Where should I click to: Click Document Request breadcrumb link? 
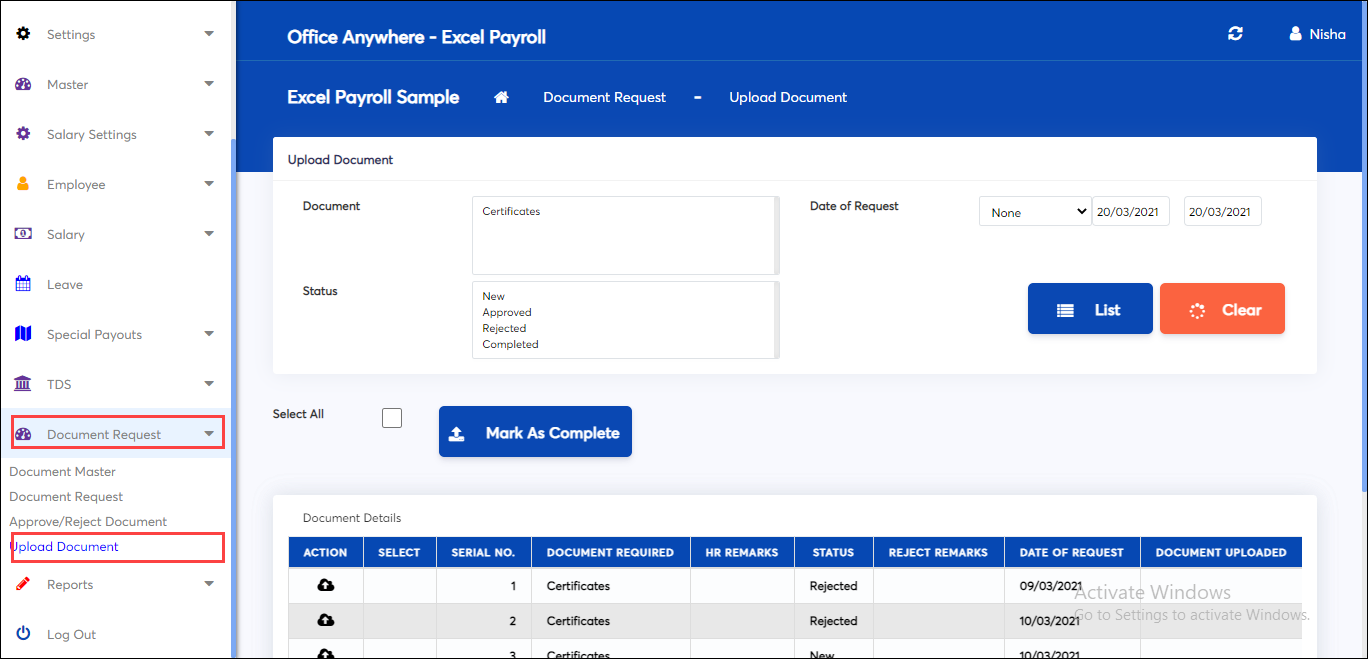[x=605, y=97]
